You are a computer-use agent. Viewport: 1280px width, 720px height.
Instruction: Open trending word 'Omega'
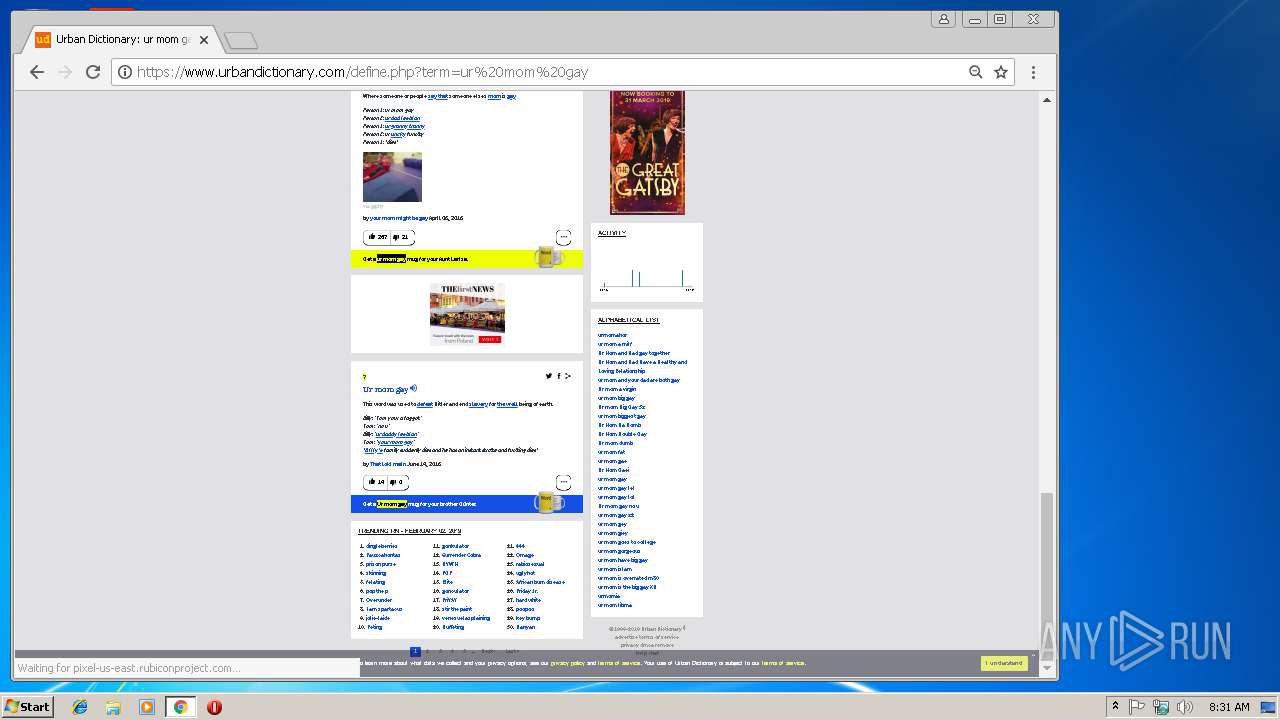(x=525, y=555)
